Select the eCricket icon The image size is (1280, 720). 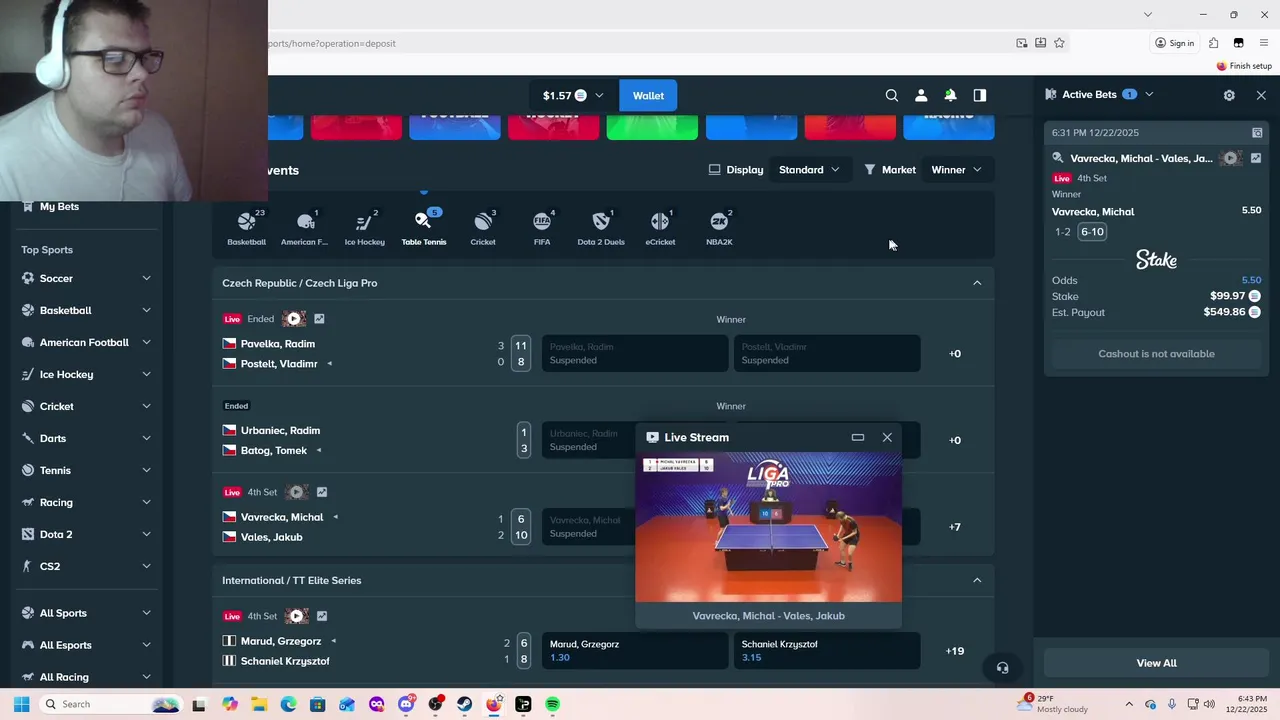coord(660,228)
